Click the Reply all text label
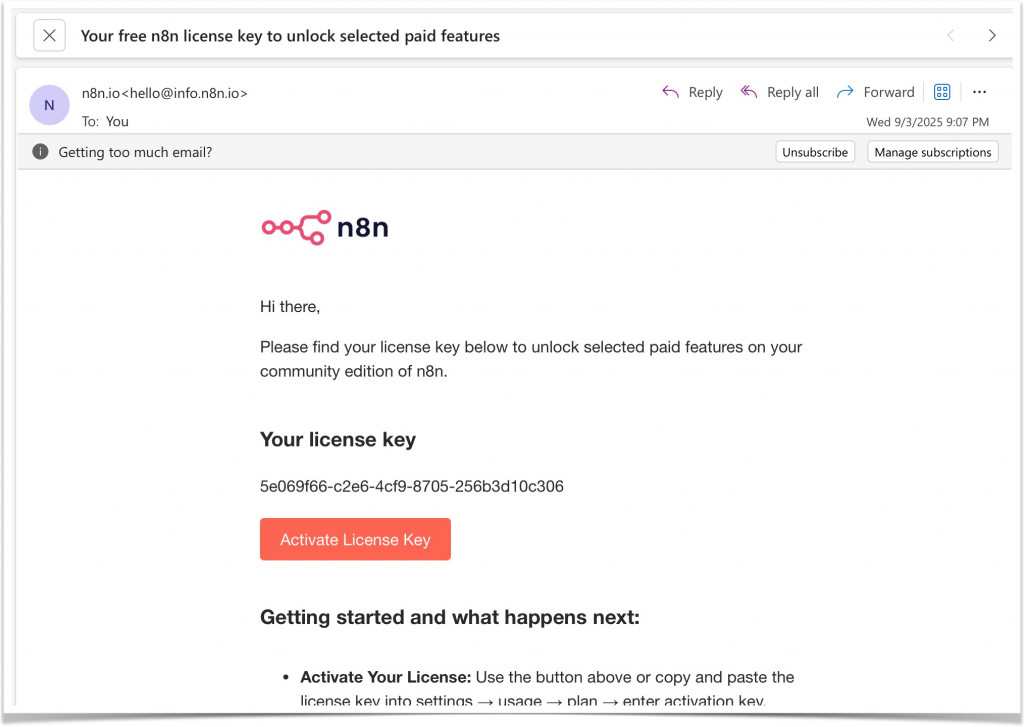This screenshot has width=1024, height=727. point(793,93)
